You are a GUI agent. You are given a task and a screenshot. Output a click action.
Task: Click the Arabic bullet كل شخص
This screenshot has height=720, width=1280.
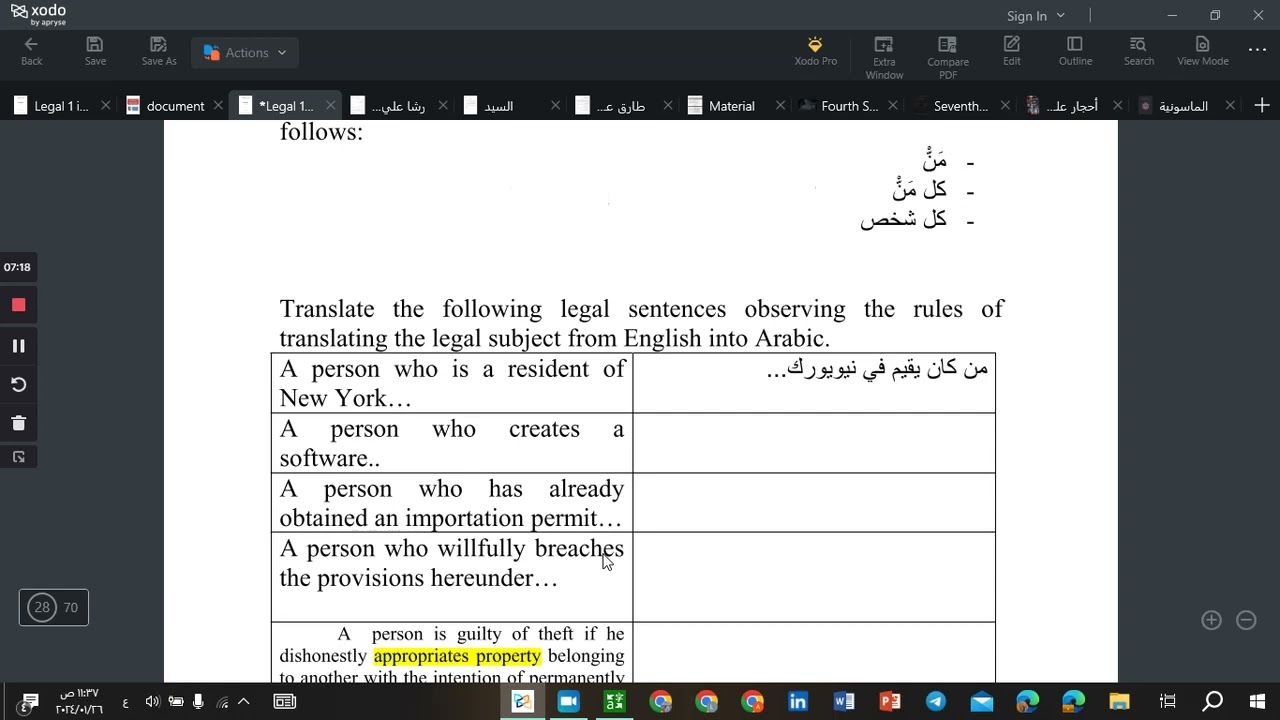903,219
